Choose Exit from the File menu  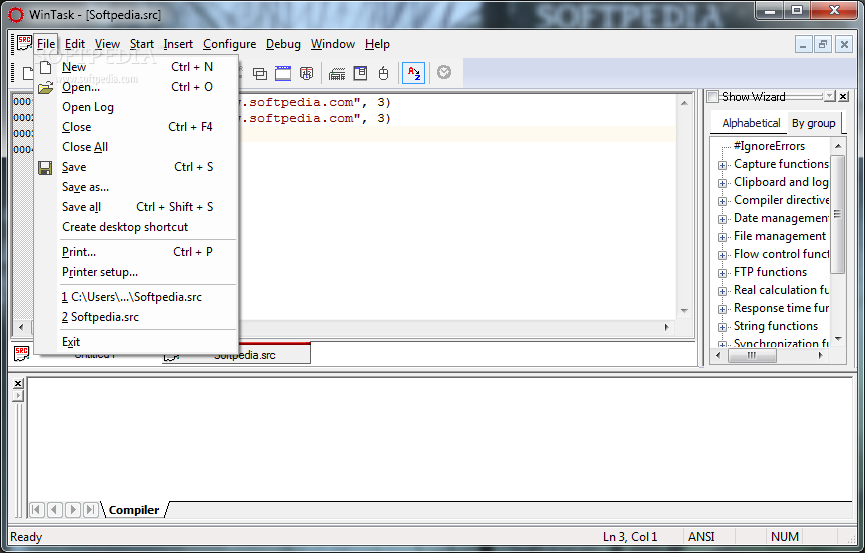click(136, 342)
